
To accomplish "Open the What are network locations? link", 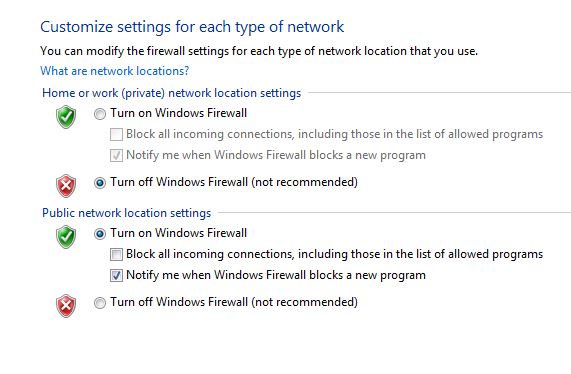I will (x=115, y=71).
